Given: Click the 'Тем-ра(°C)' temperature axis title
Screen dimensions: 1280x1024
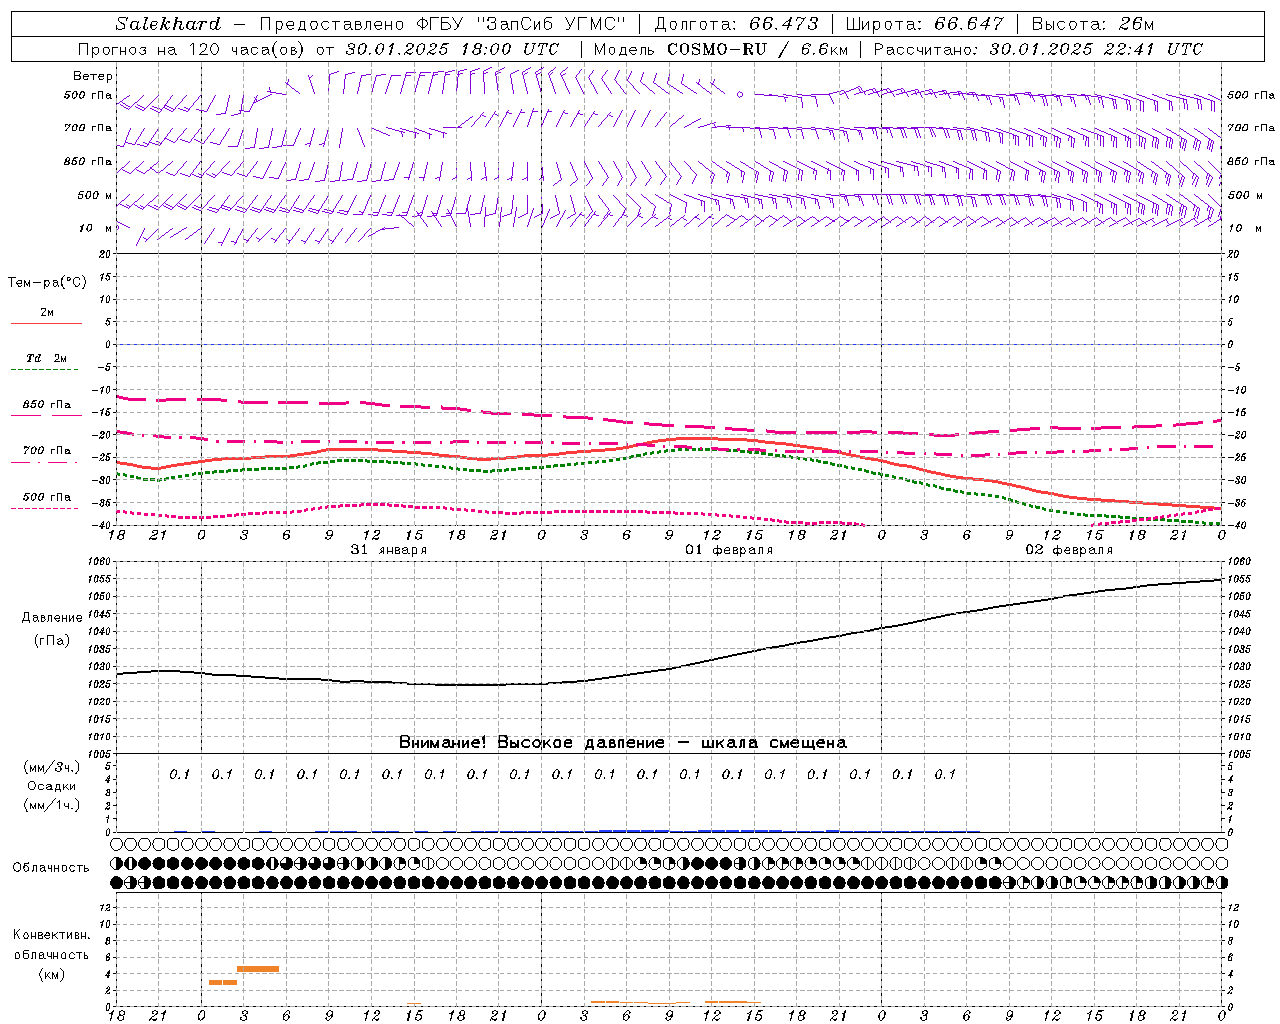Looking at the screenshot, I should tap(47, 283).
